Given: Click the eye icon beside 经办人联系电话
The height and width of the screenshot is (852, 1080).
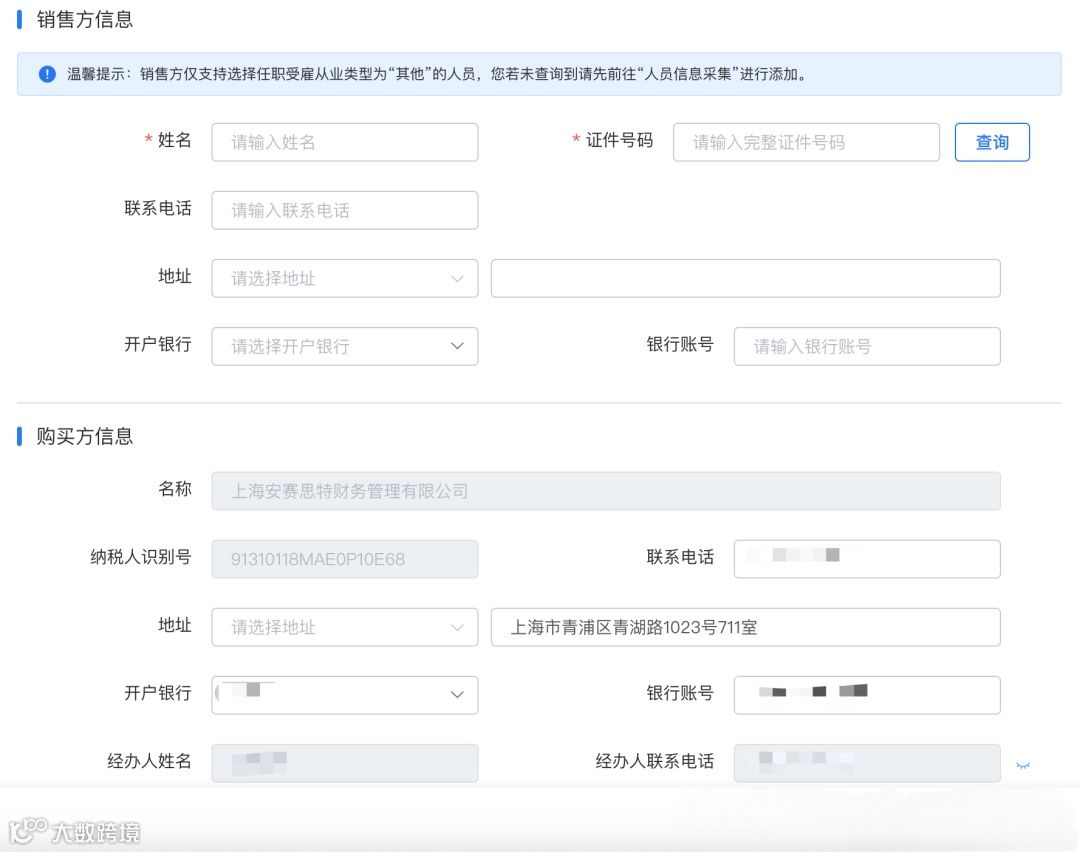Looking at the screenshot, I should pos(1023,765).
